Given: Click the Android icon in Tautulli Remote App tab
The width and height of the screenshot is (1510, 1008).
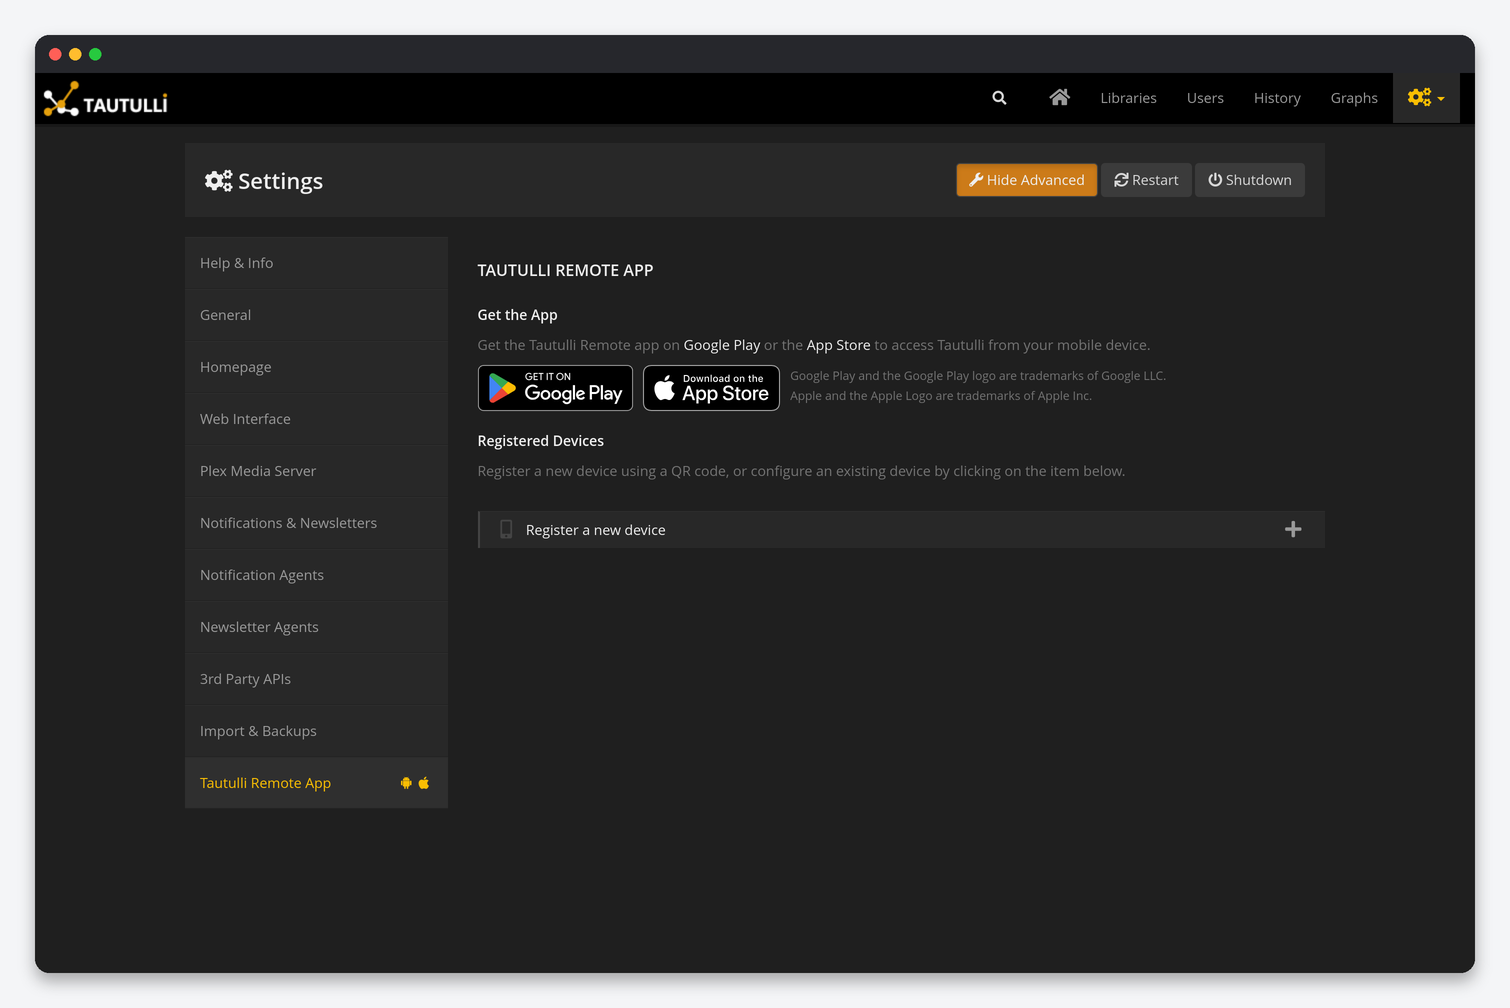Looking at the screenshot, I should tap(406, 783).
